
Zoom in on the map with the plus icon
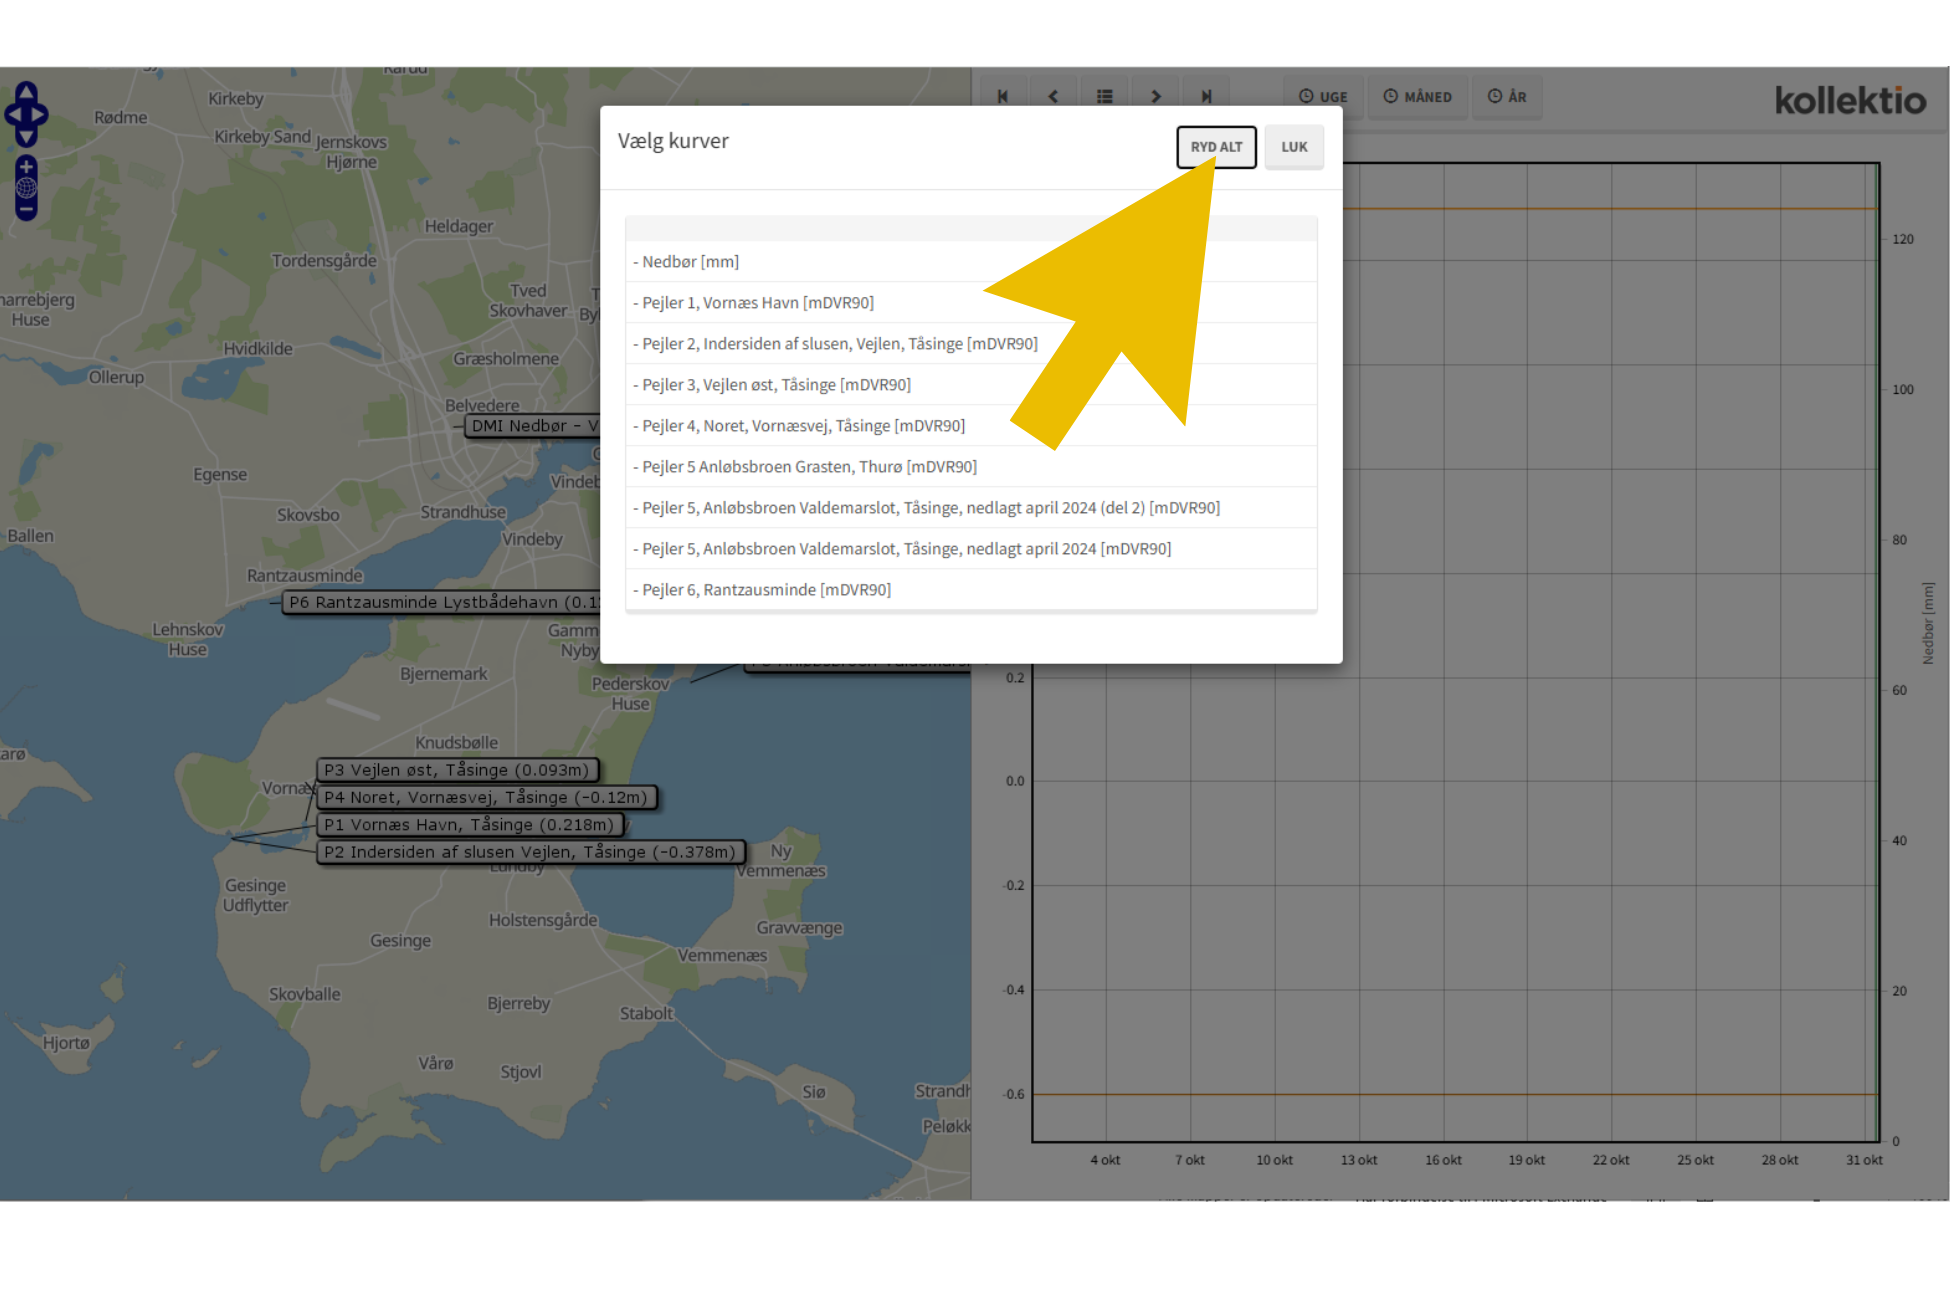coord(26,167)
